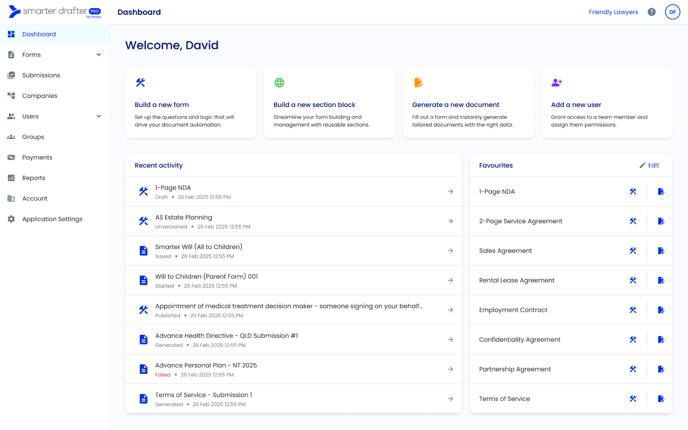Open Reports in sidebar
Image resolution: width=688 pixels, height=430 pixels.
(x=55, y=178)
